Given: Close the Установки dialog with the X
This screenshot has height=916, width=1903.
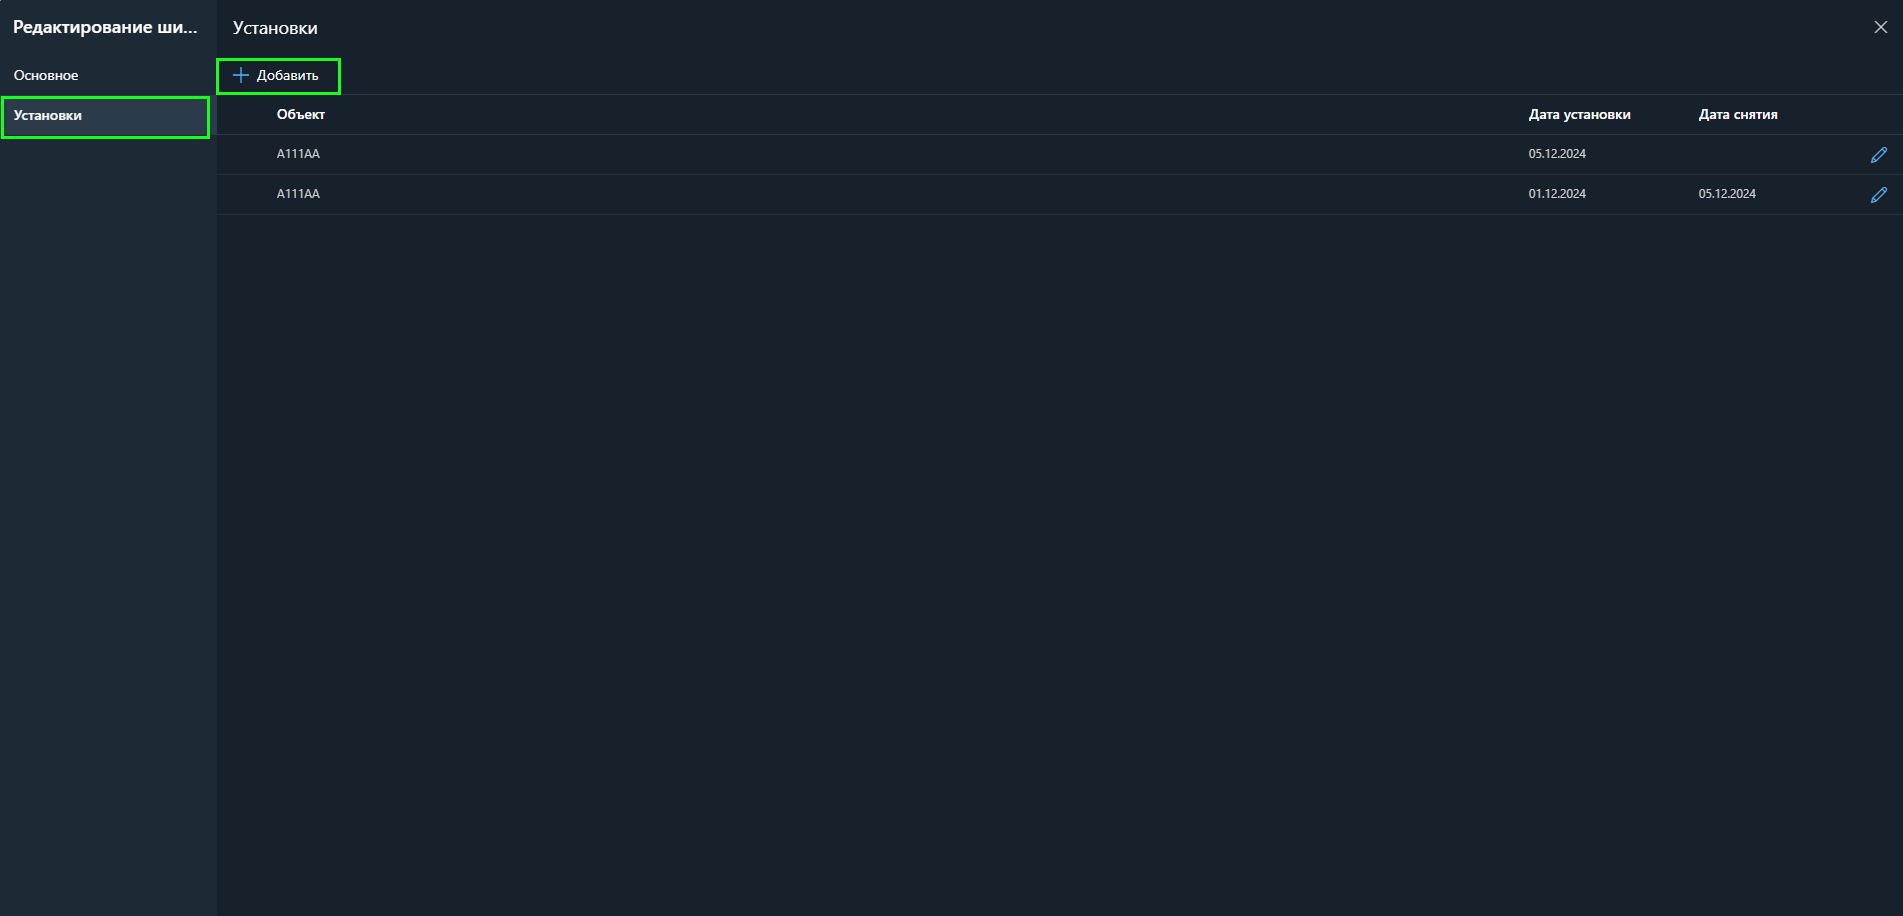Looking at the screenshot, I should click(x=1881, y=27).
